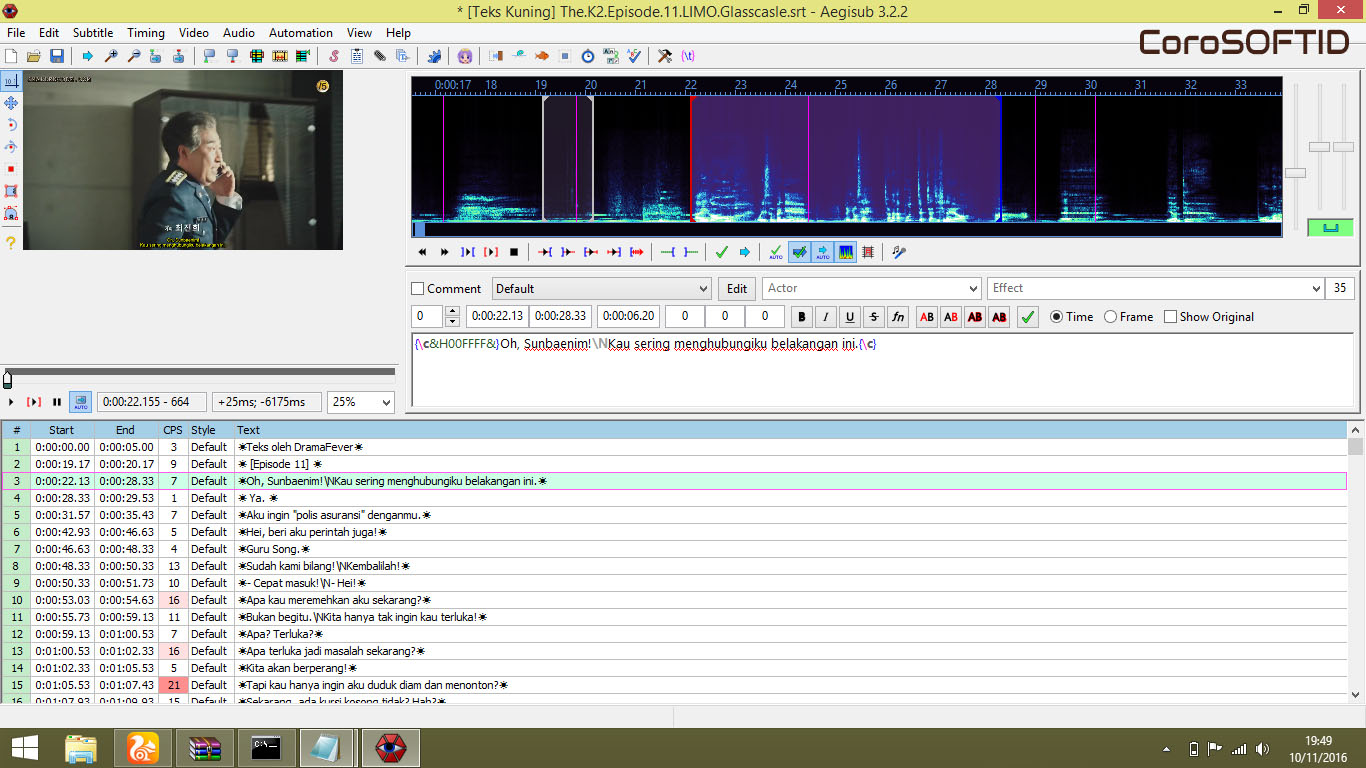Image resolution: width=1366 pixels, height=768 pixels.
Task: Open Timing Post-Processor clock icon
Action: 588,56
